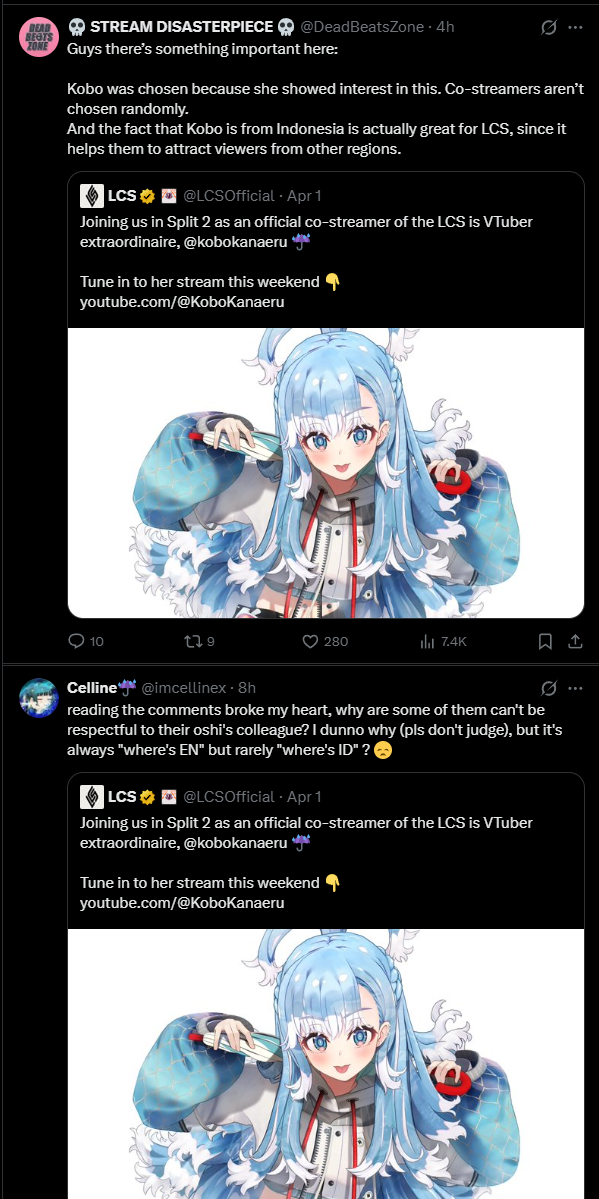Open @DeadBeatsZone handle link
599x1199 pixels.
(362, 27)
